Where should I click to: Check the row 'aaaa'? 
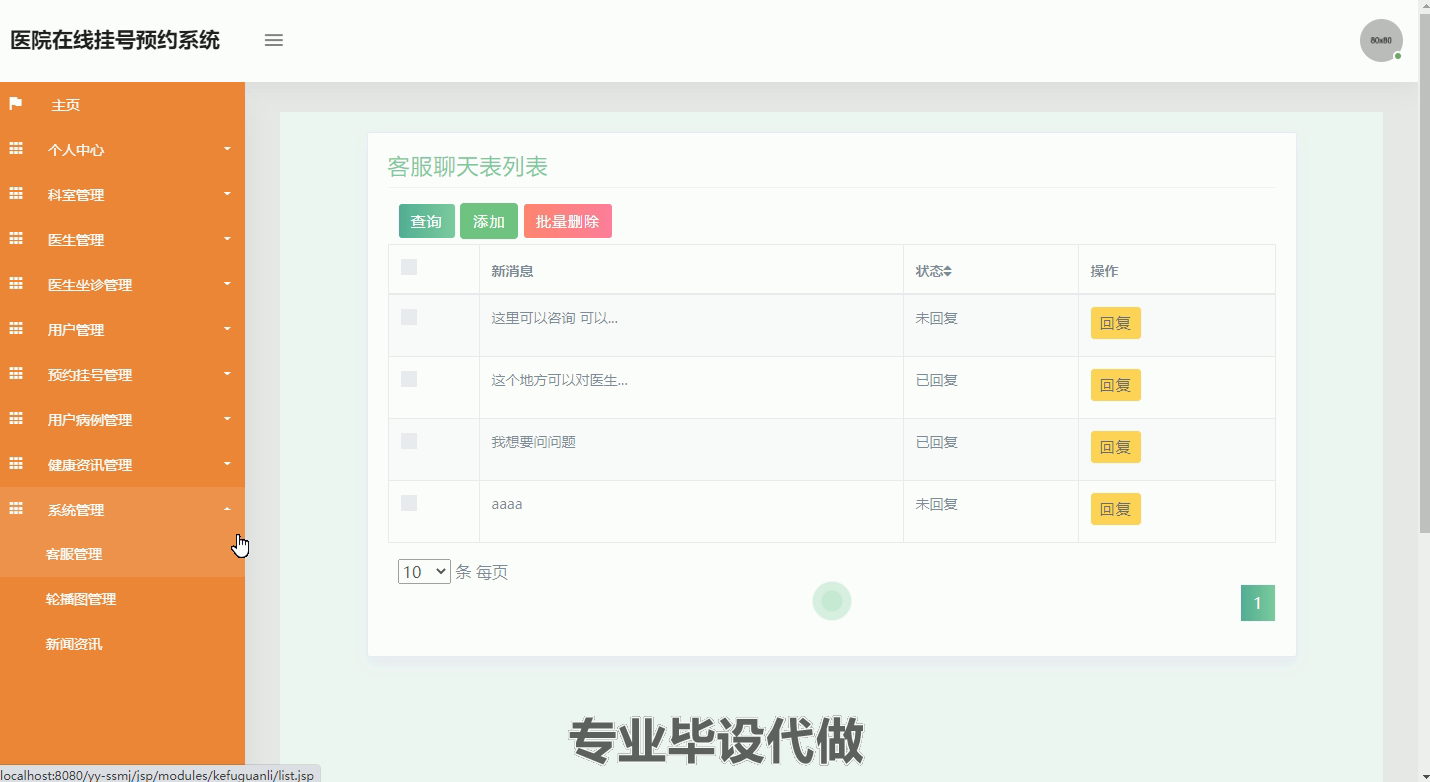click(x=409, y=503)
